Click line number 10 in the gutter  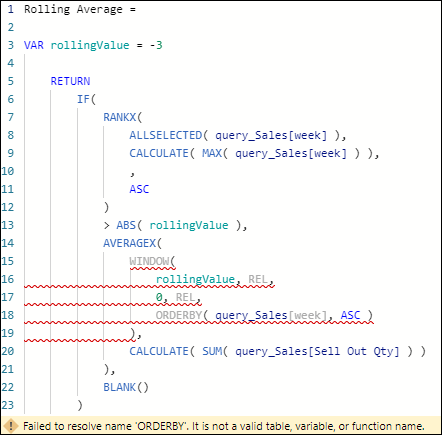tap(8, 171)
